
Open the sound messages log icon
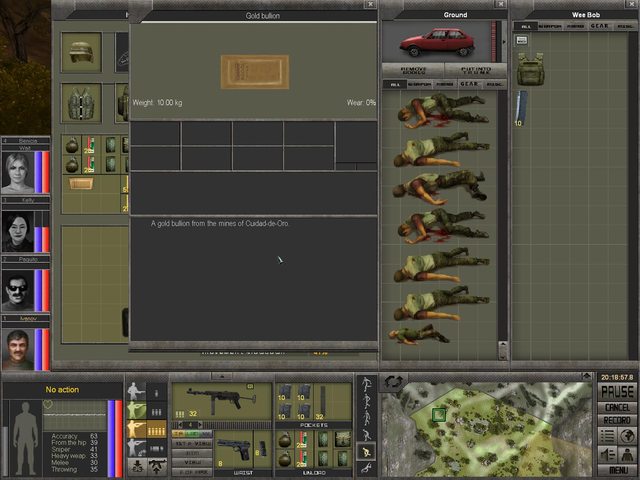[x=607, y=454]
